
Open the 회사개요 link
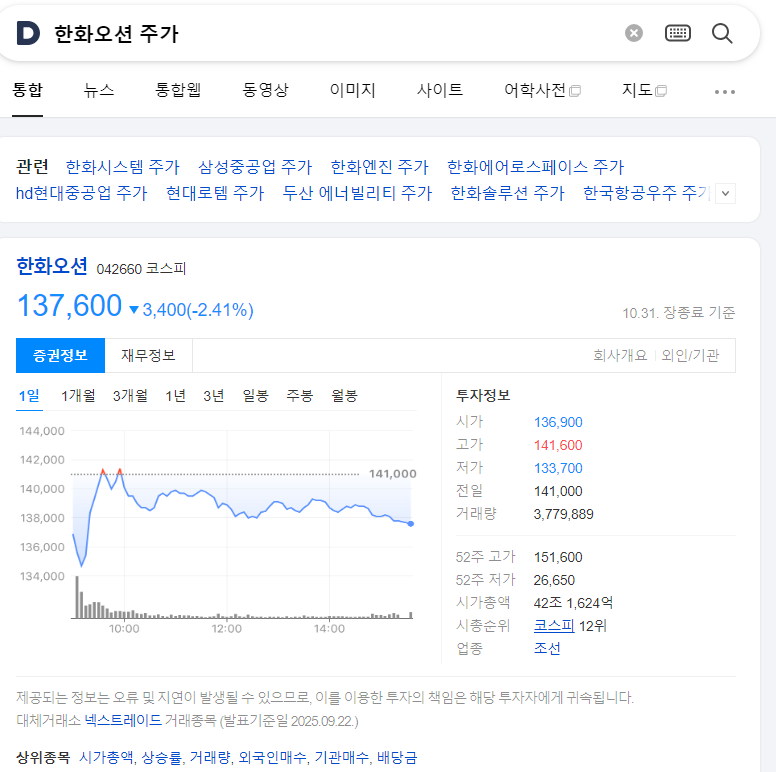[x=620, y=355]
